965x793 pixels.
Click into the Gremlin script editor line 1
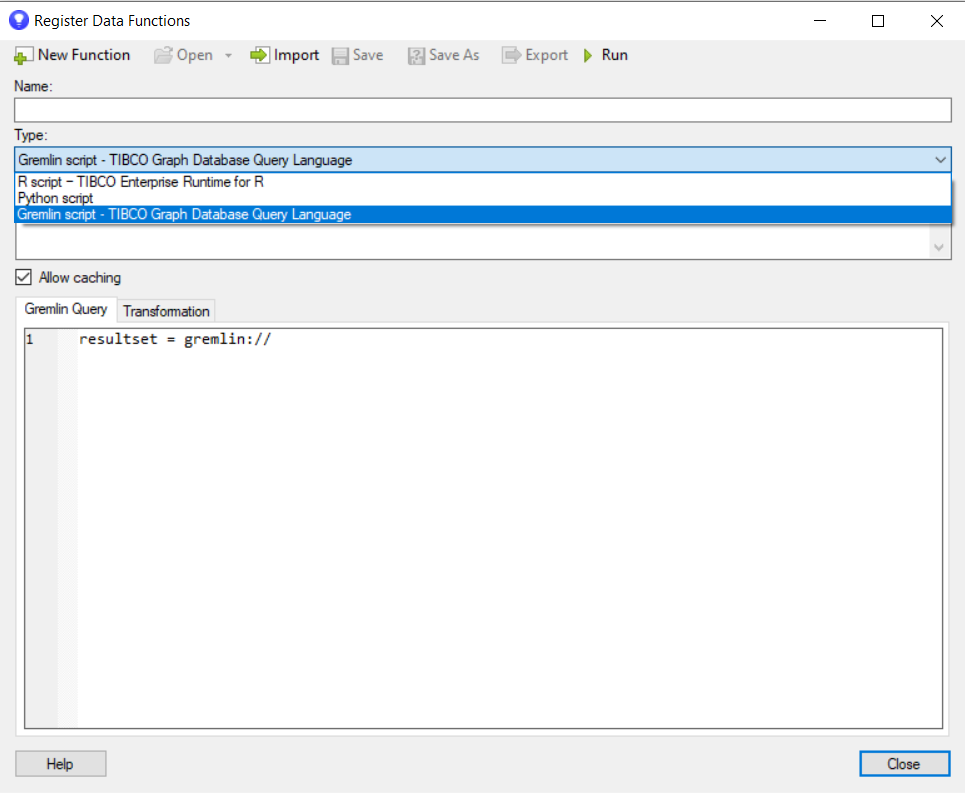coord(510,339)
